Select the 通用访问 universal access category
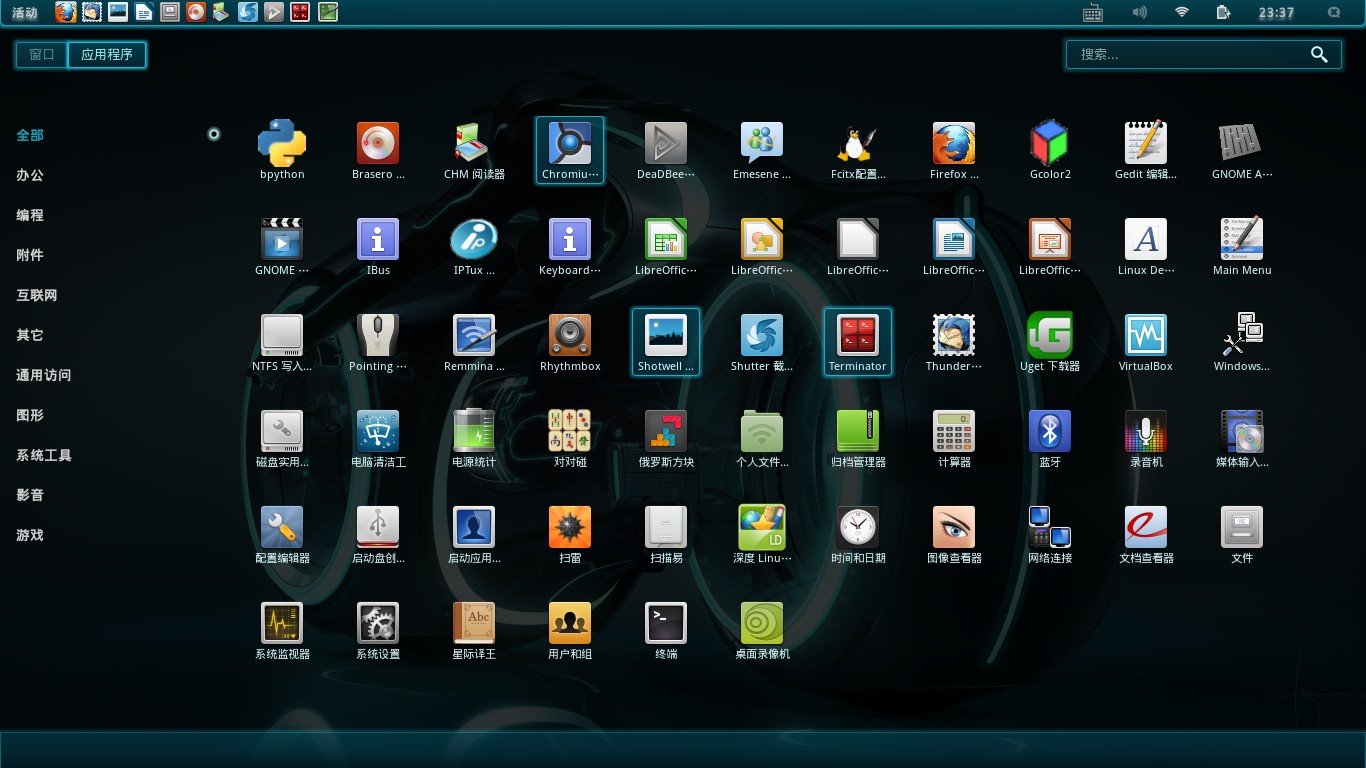This screenshot has height=768, width=1366. click(44, 375)
